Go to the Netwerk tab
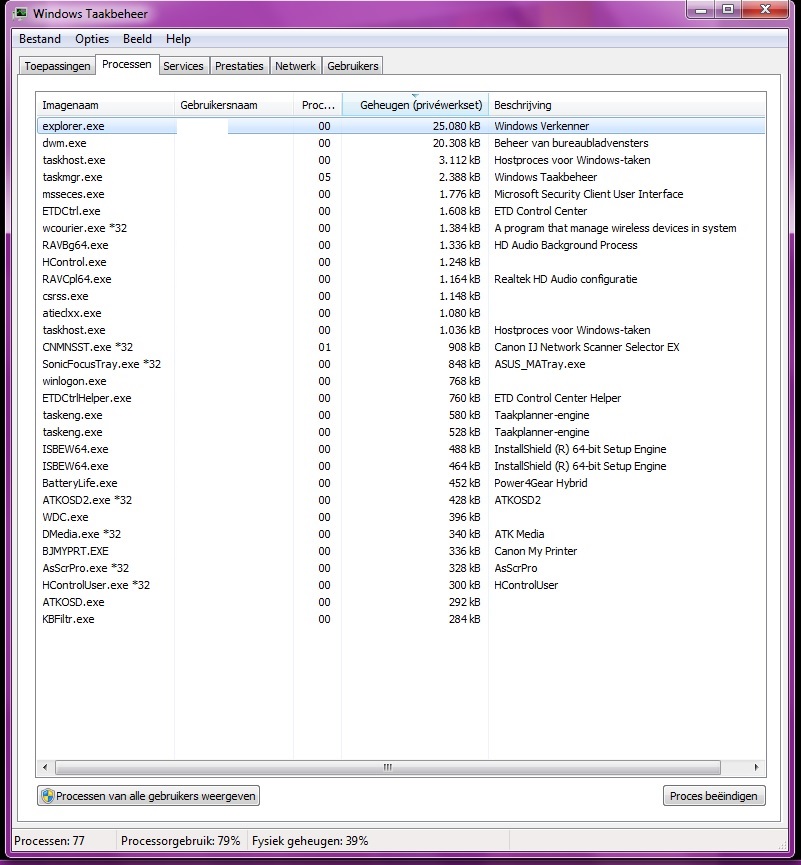801x865 pixels. point(295,66)
